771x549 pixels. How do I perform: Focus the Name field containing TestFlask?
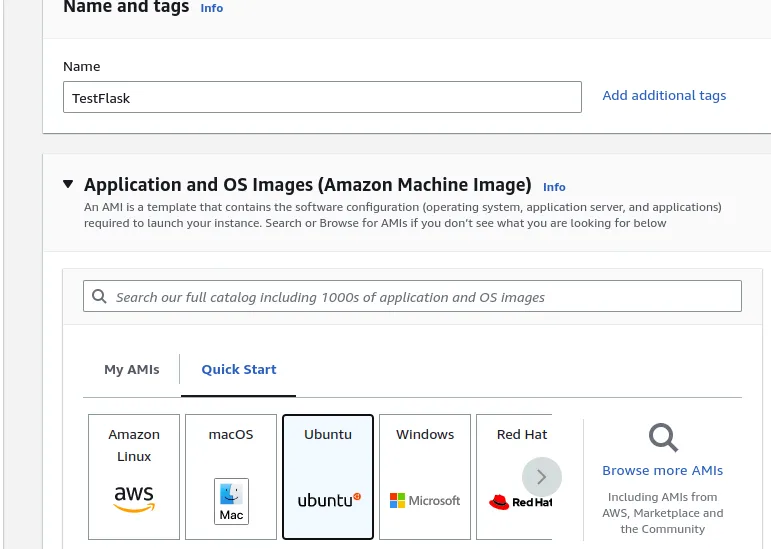click(321, 98)
